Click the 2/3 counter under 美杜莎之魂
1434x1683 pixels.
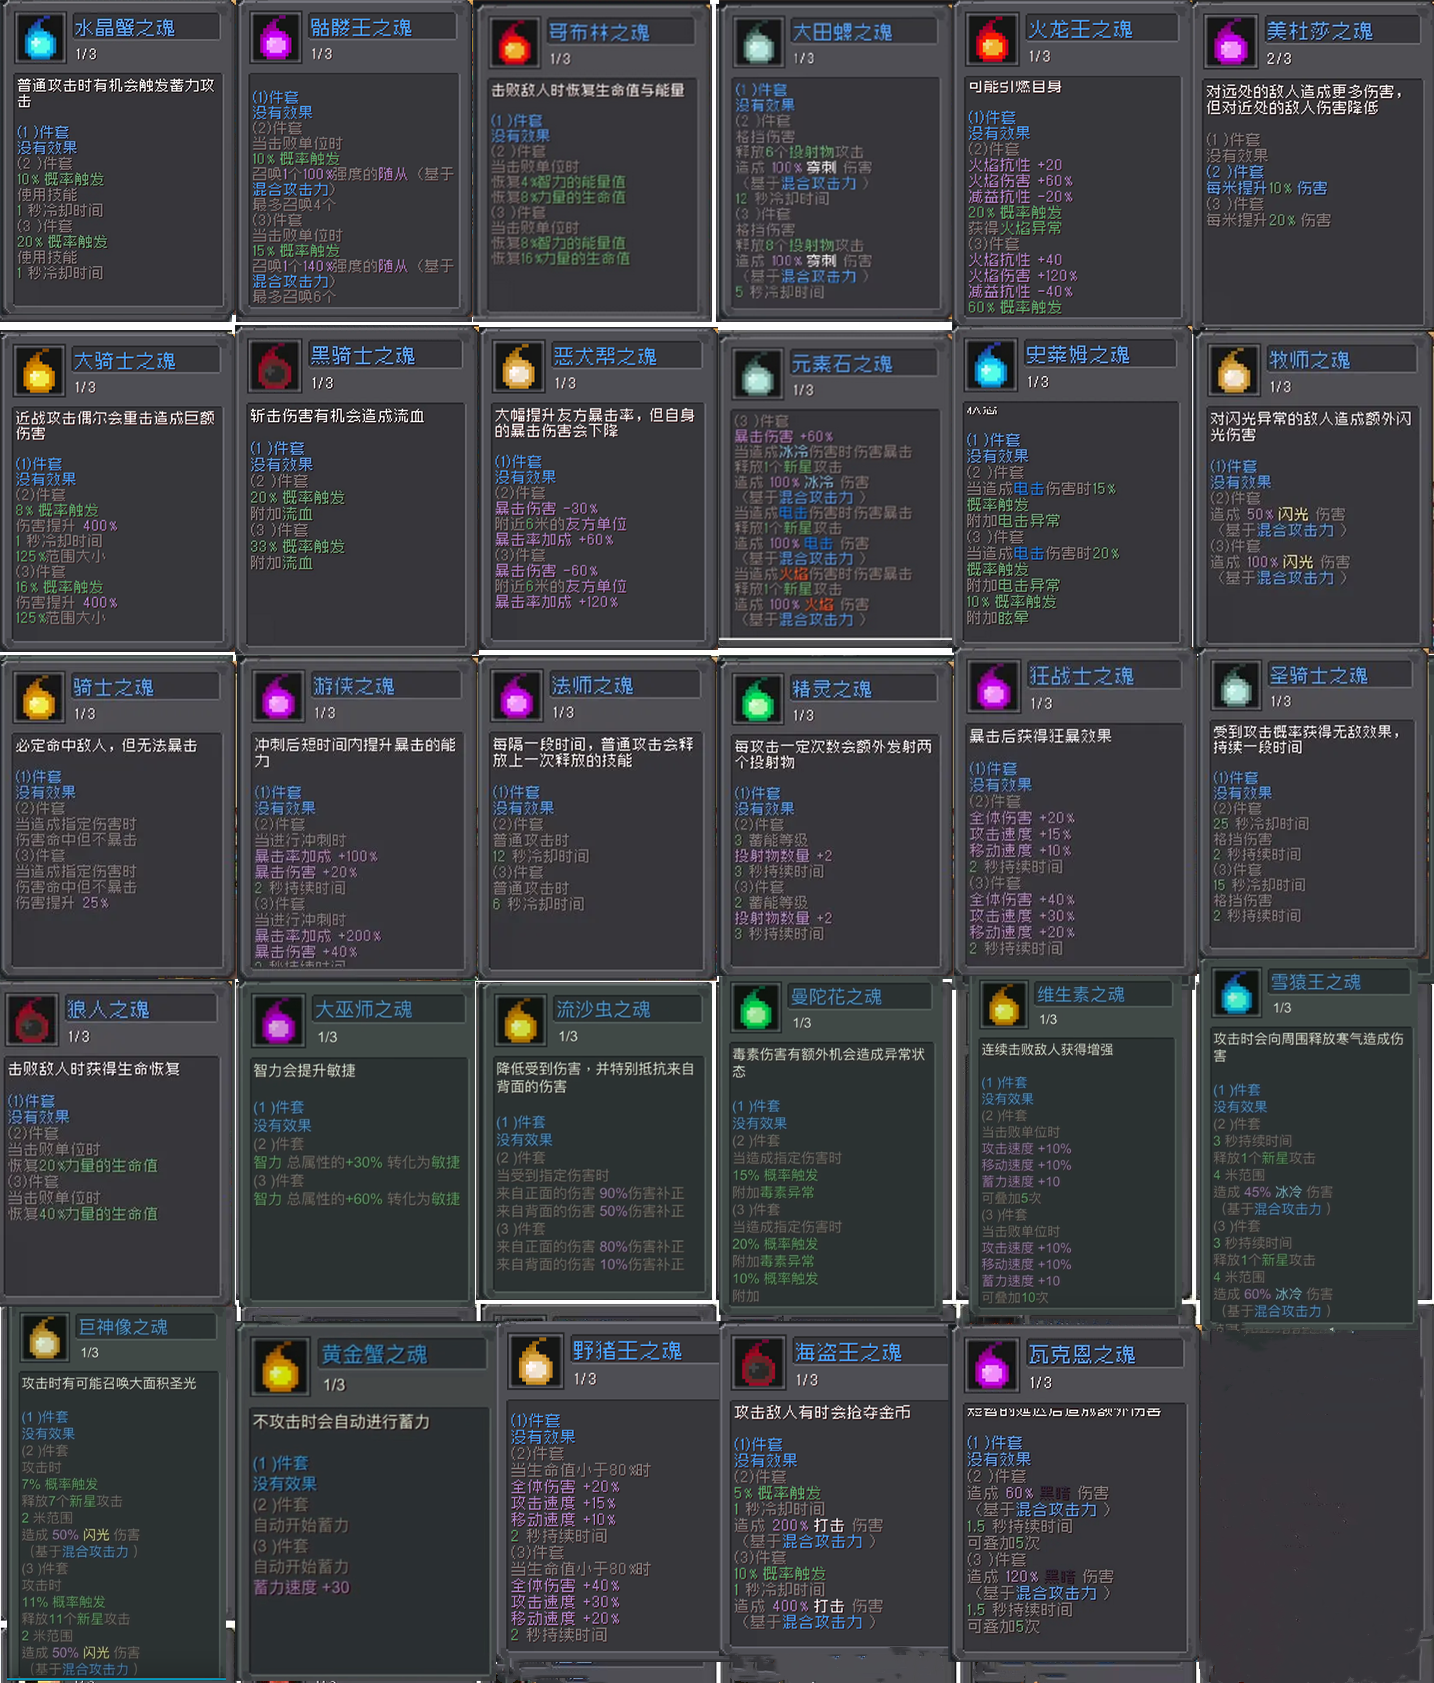1278,59
